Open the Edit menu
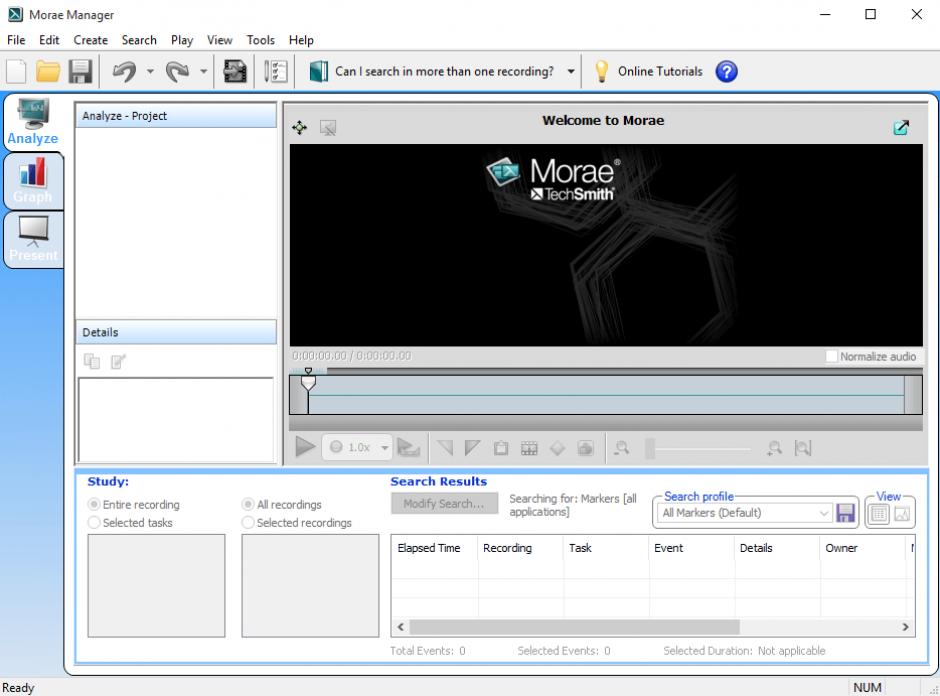Viewport: 940px width, 696px height. (x=49, y=40)
